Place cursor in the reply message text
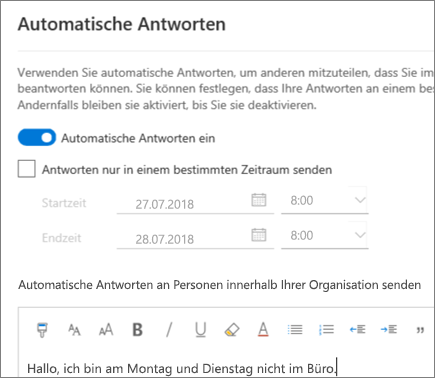The width and height of the screenshot is (435, 378). (182, 368)
